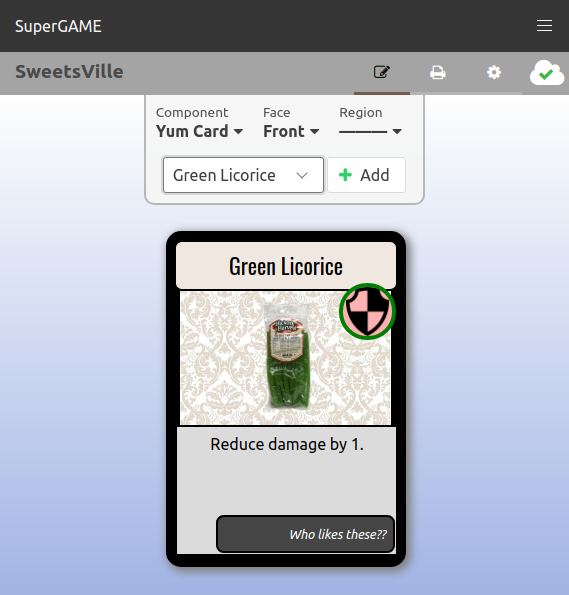The height and width of the screenshot is (595, 569).
Task: Expand the Yum Card component dropdown
Action: (199, 131)
